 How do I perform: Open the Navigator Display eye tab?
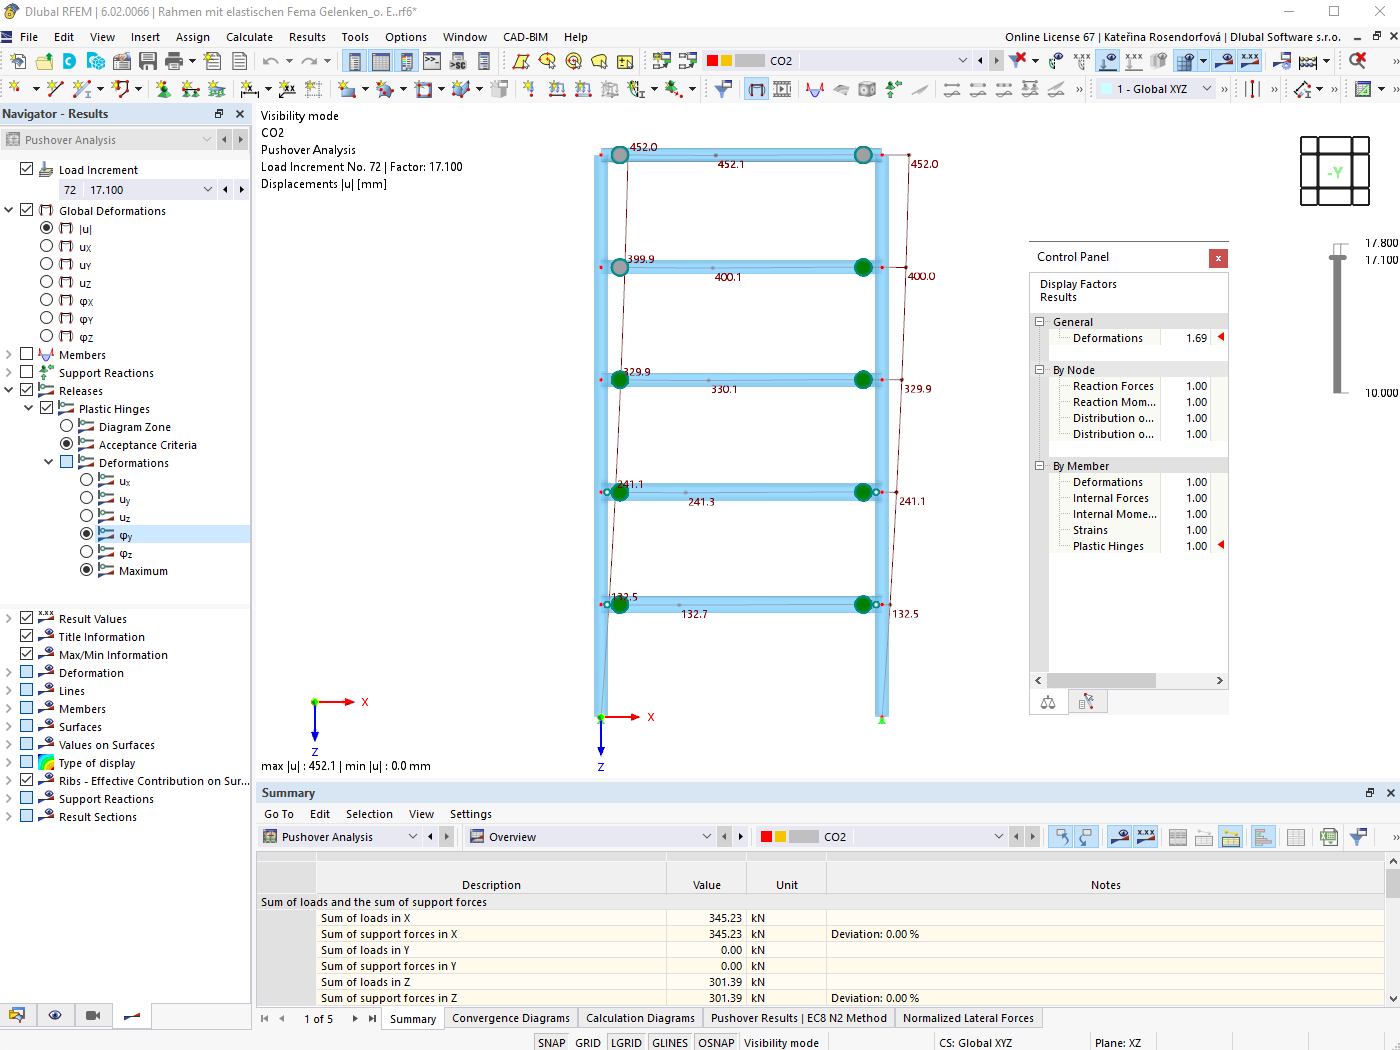click(55, 1015)
